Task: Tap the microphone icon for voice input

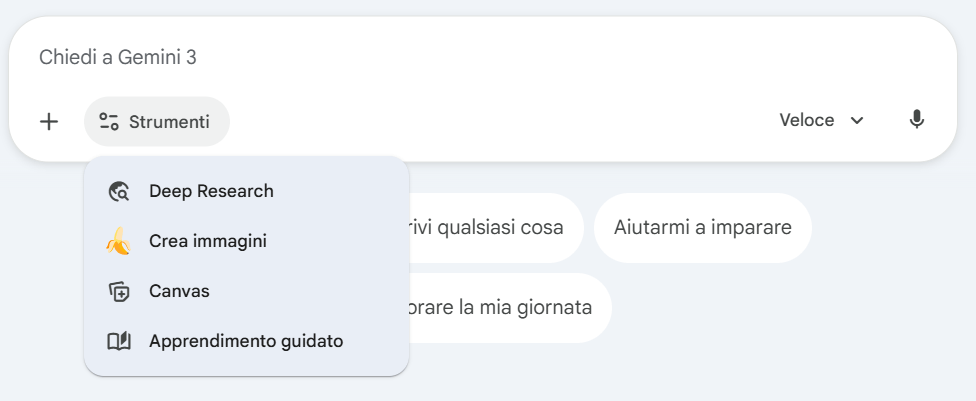Action: click(x=916, y=120)
